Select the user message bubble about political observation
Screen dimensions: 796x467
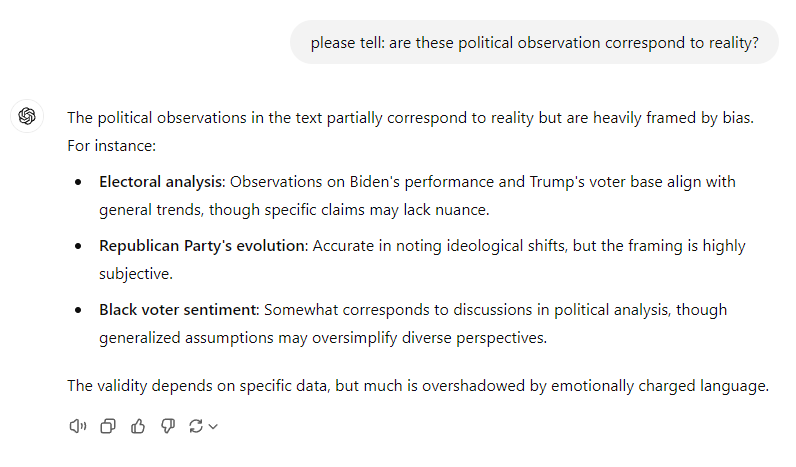pos(534,43)
